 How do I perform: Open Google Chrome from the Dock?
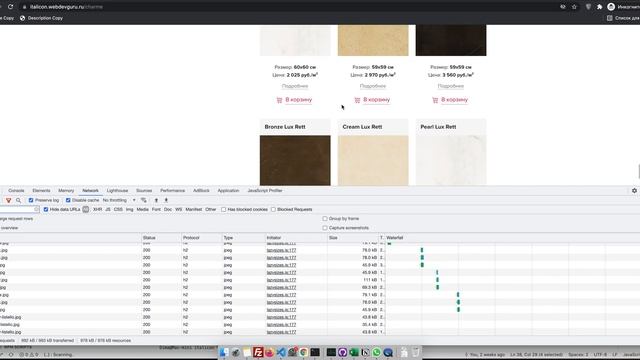(x=304, y=352)
